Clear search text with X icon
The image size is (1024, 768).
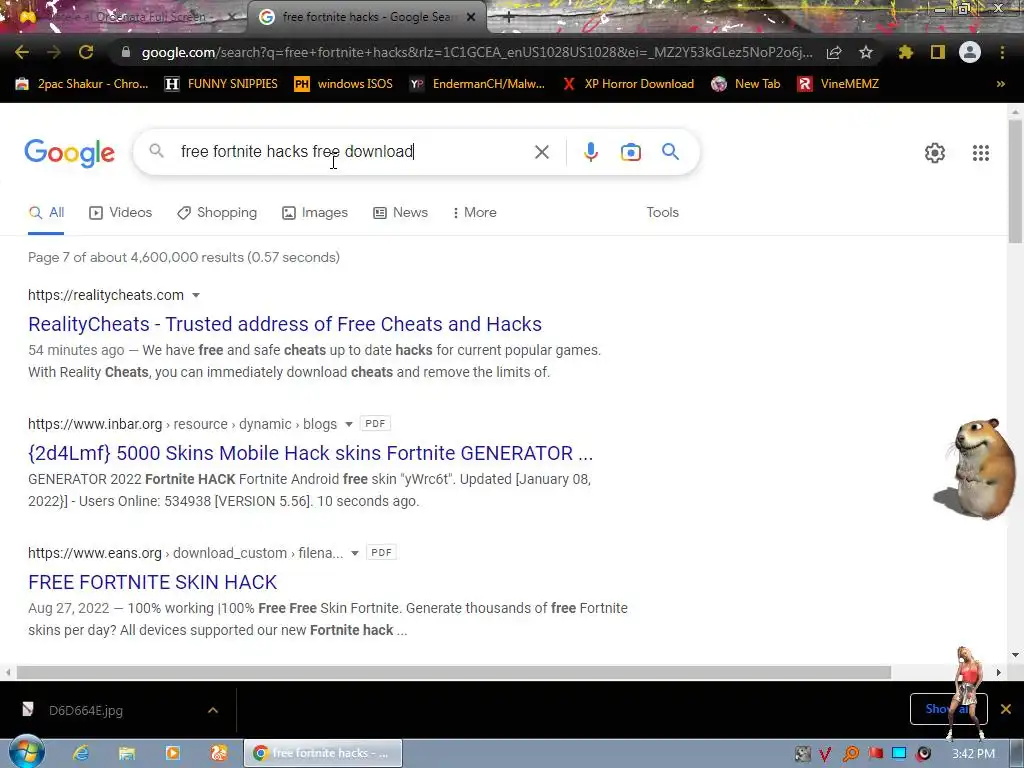tap(541, 152)
